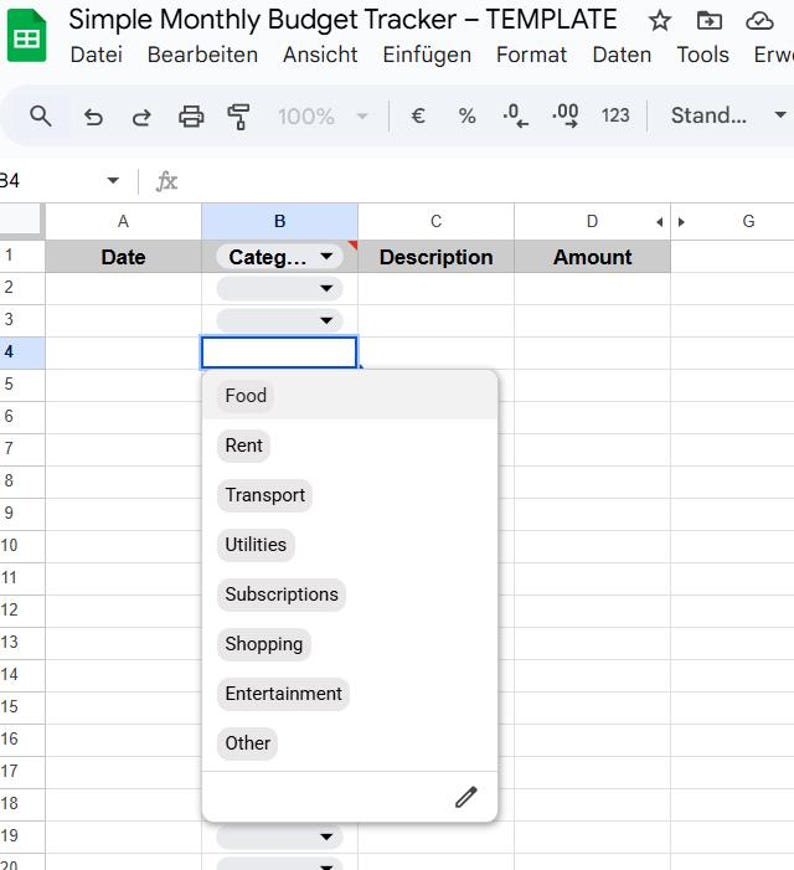Format cell as percent
This screenshot has width=794, height=870.
click(467, 116)
